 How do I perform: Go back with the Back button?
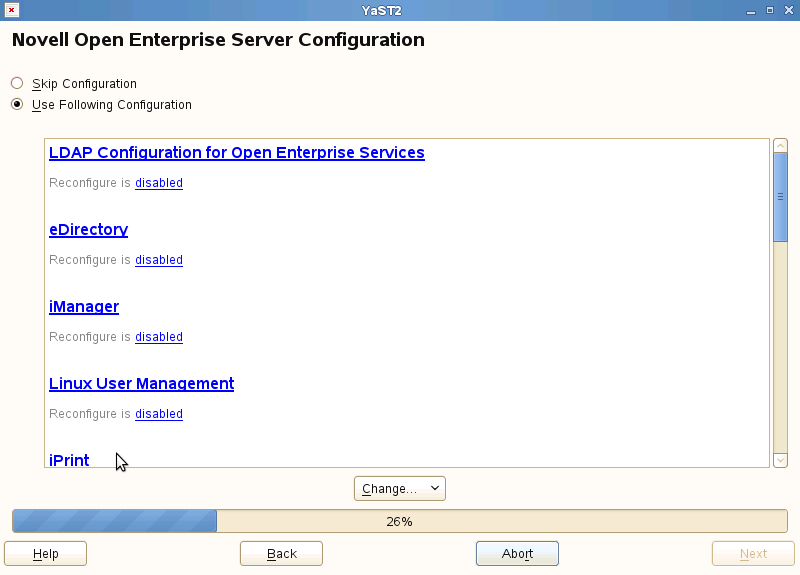282,554
